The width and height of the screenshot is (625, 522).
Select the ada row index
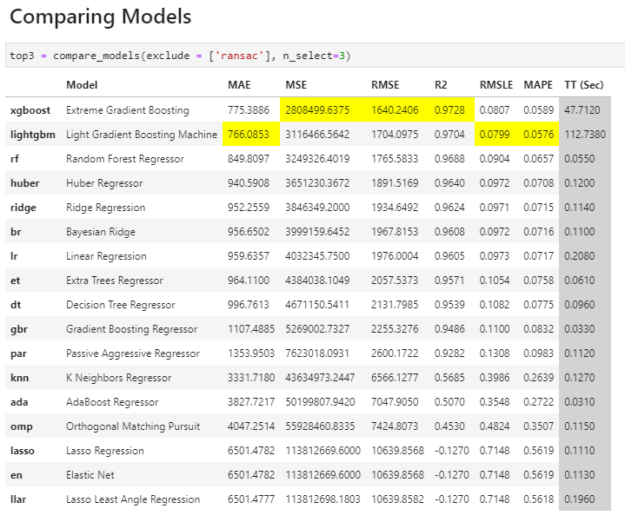(x=19, y=402)
